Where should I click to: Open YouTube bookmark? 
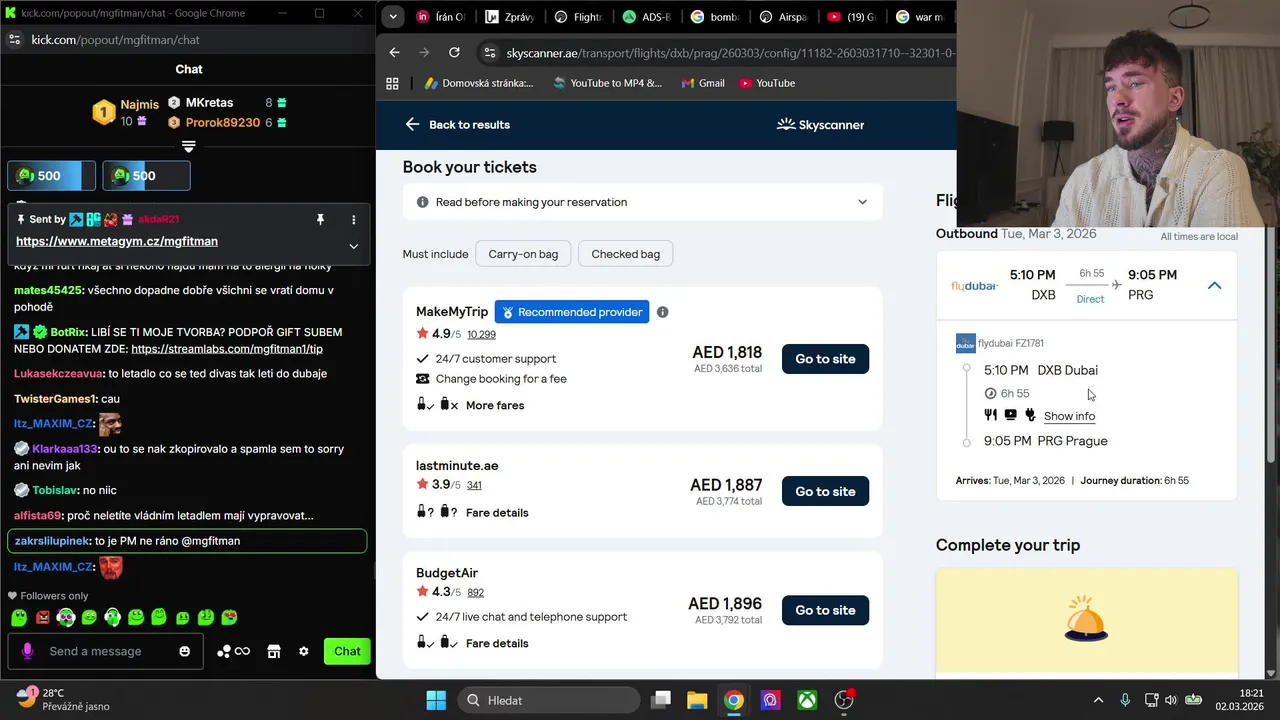[767, 83]
